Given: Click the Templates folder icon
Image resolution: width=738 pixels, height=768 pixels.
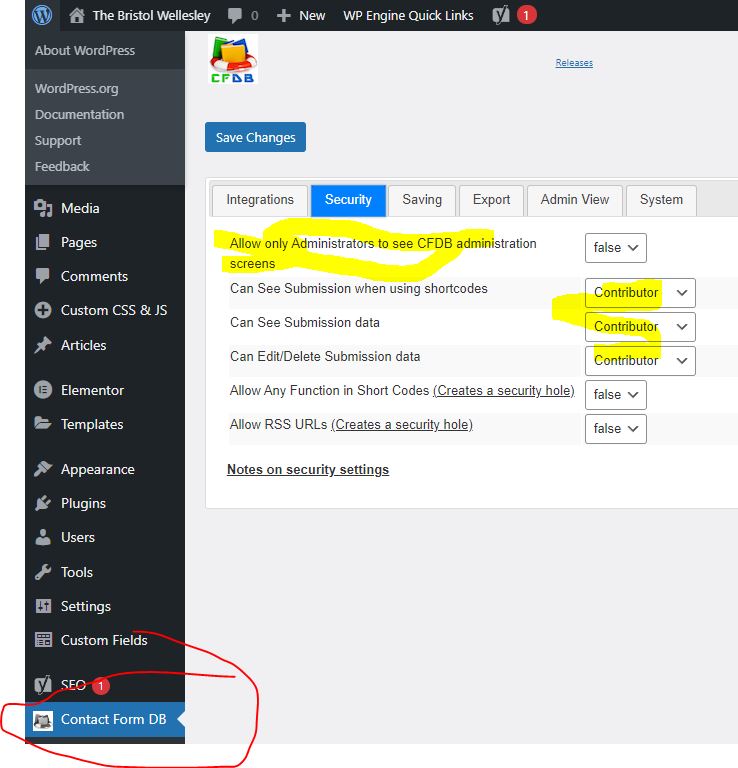Looking at the screenshot, I should tap(43, 423).
